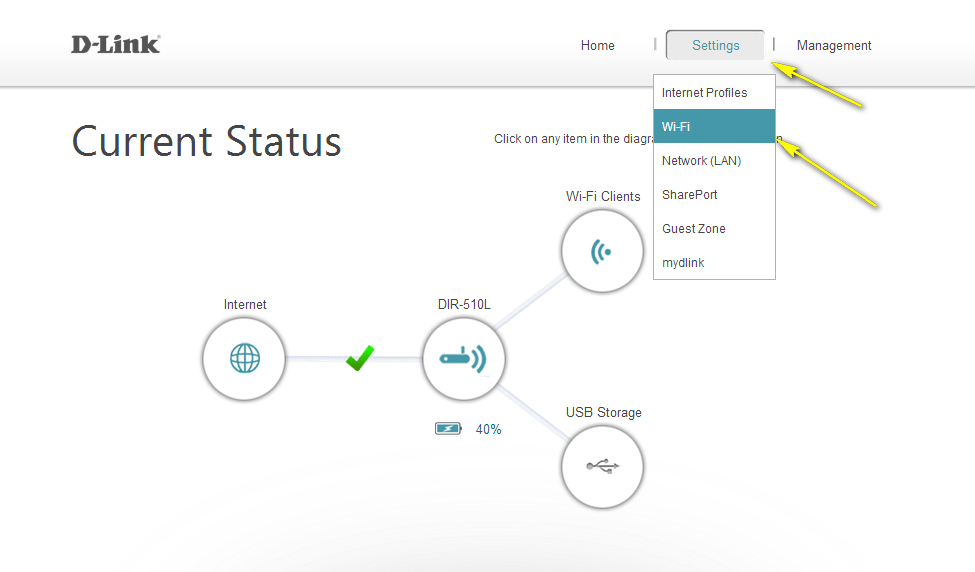Click the green connection checkmark
This screenshot has width=975, height=572.
click(360, 358)
